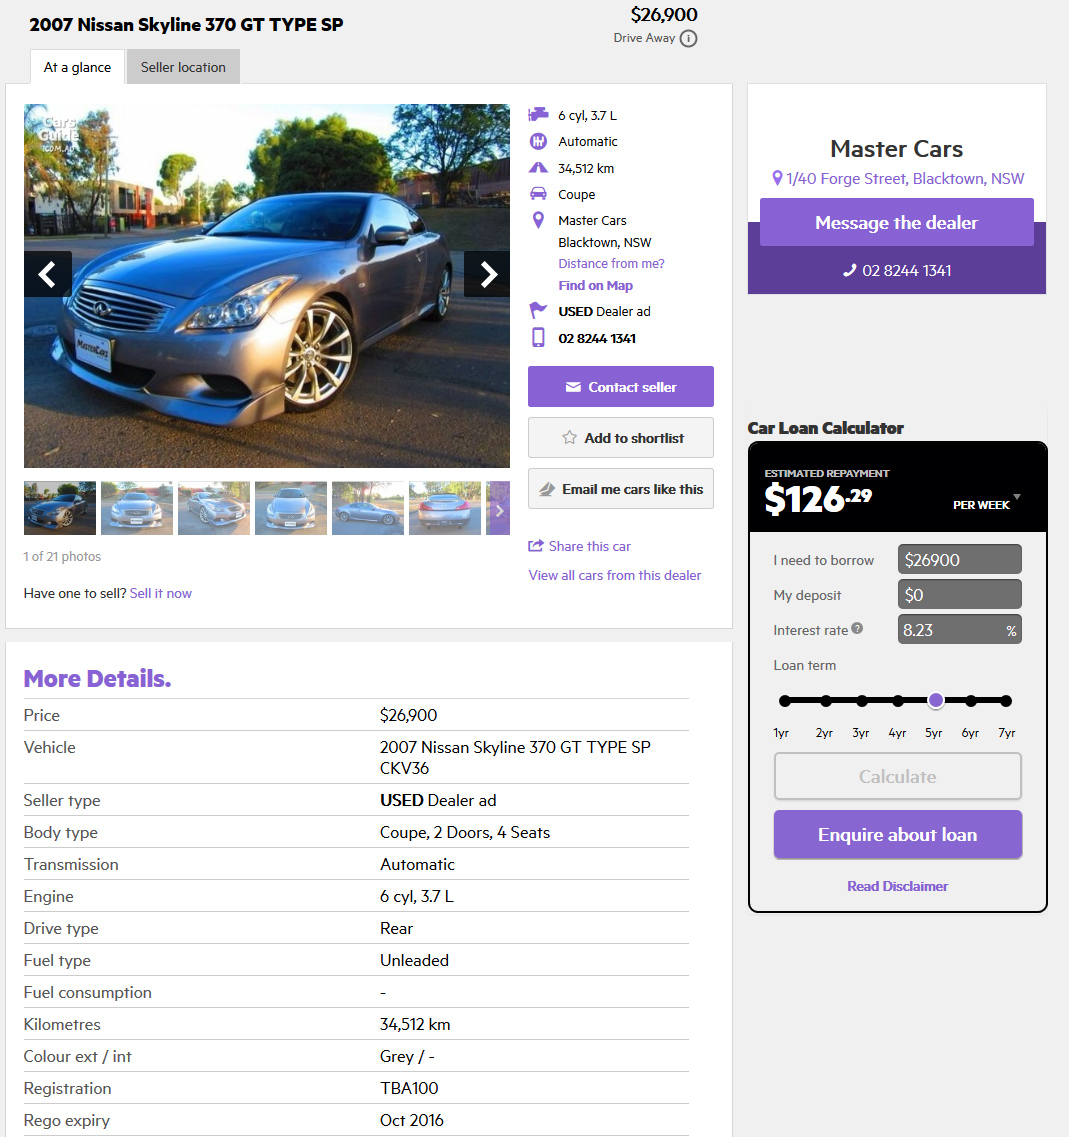This screenshot has width=1069, height=1137.
Task: Click the Interest rate input field
Action: 959,629
